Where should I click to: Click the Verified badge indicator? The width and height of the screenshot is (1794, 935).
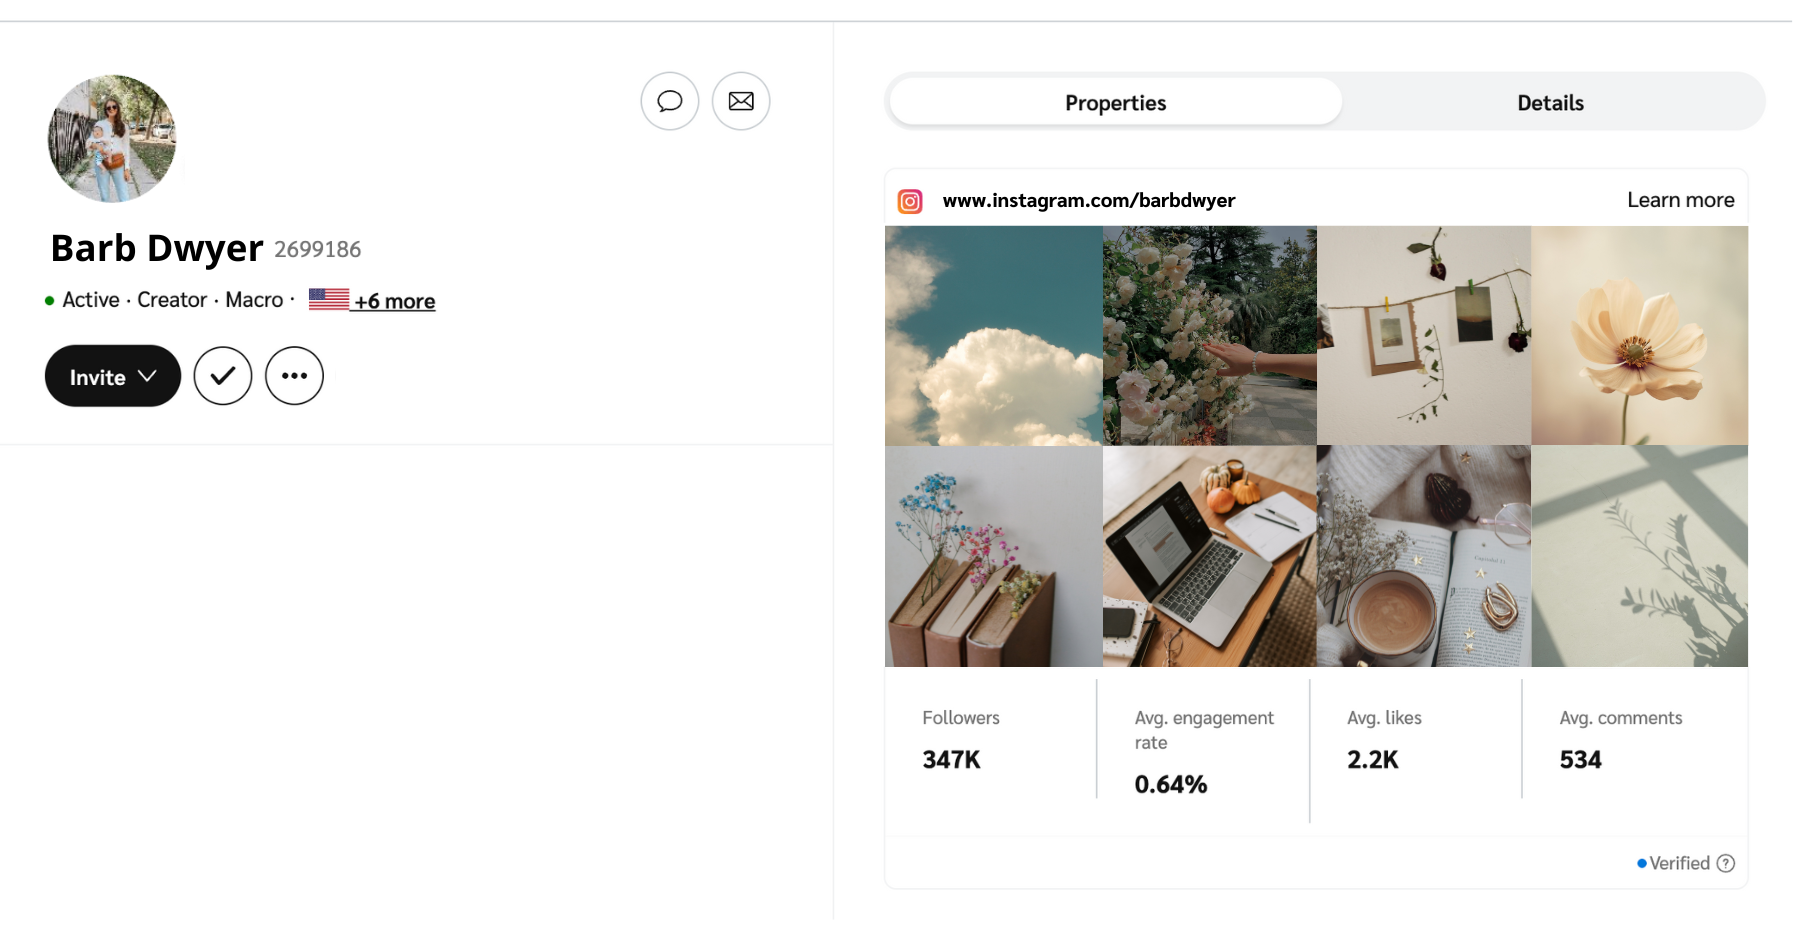click(1678, 862)
